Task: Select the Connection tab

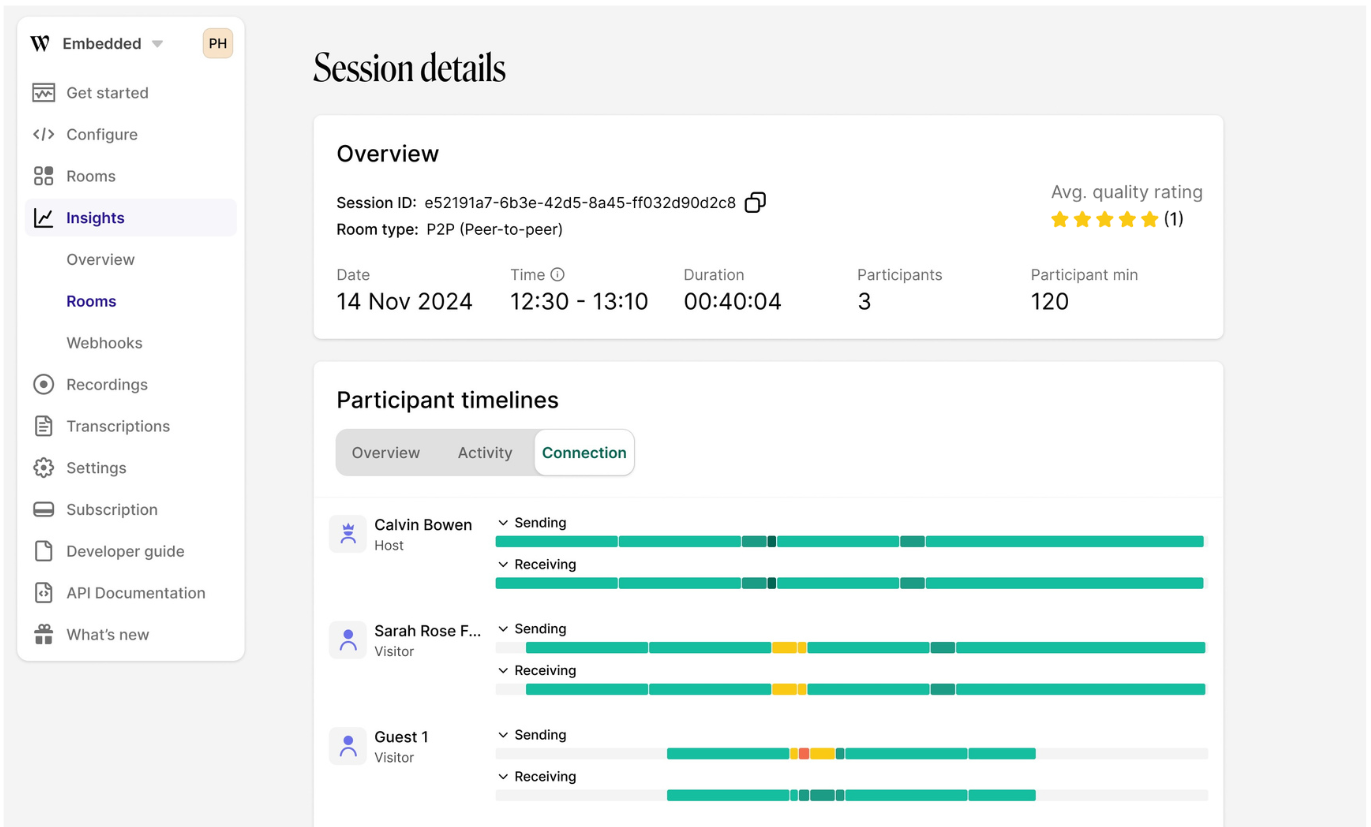Action: point(584,453)
